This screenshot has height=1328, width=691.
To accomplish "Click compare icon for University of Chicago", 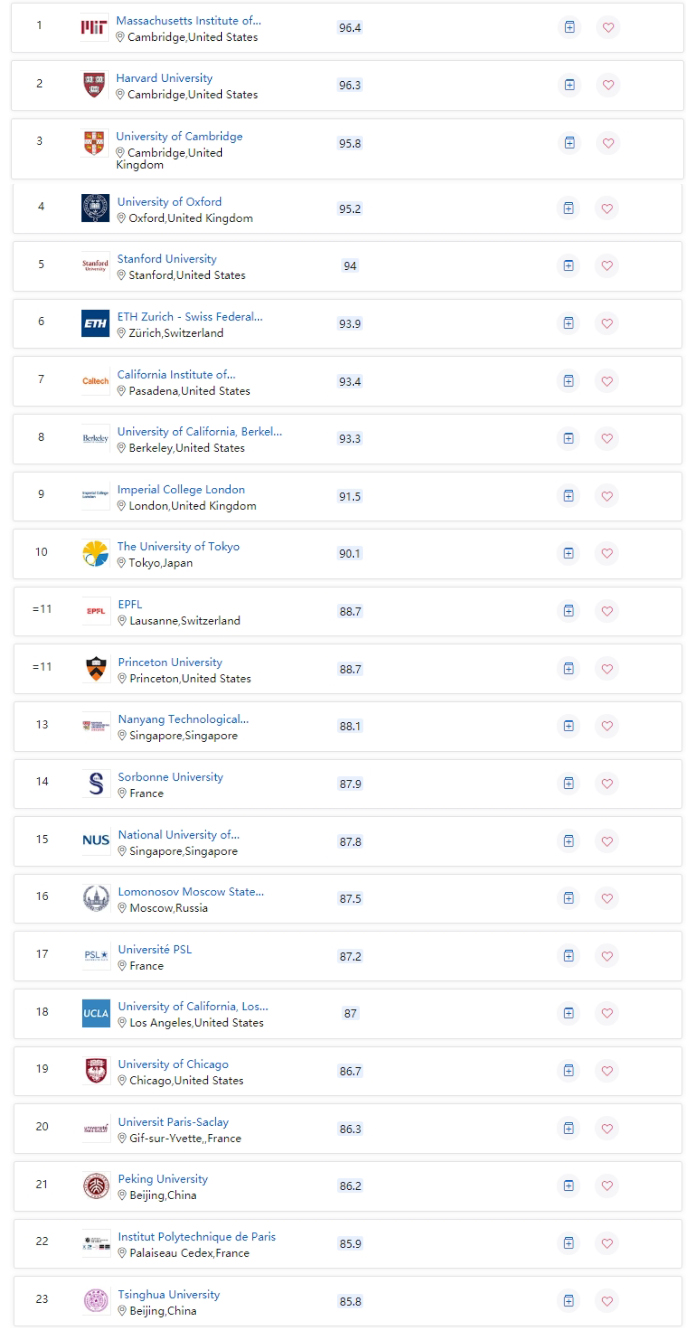I will tap(569, 1071).
